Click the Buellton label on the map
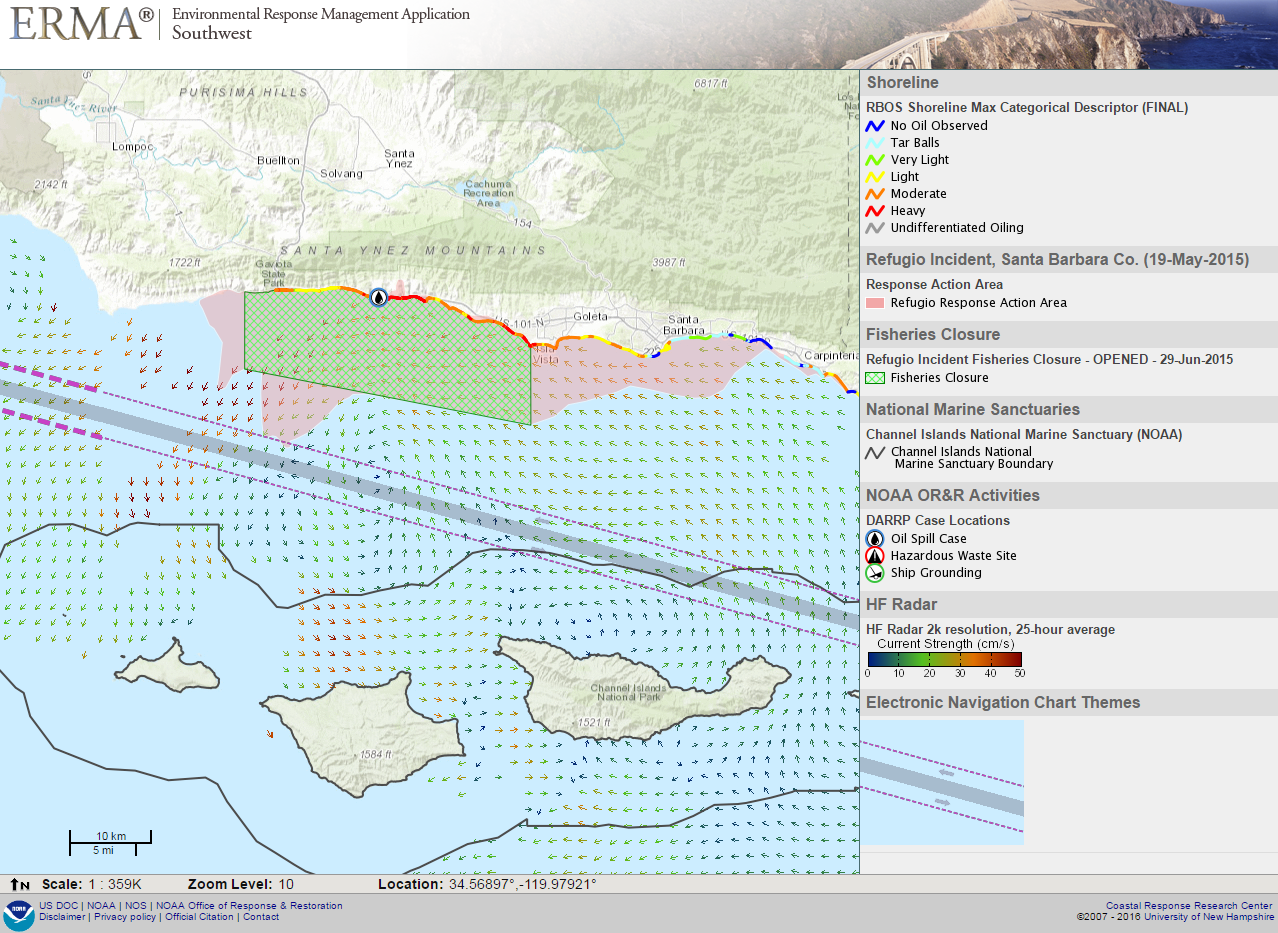Image resolution: width=1278 pixels, height=933 pixels. 278,160
